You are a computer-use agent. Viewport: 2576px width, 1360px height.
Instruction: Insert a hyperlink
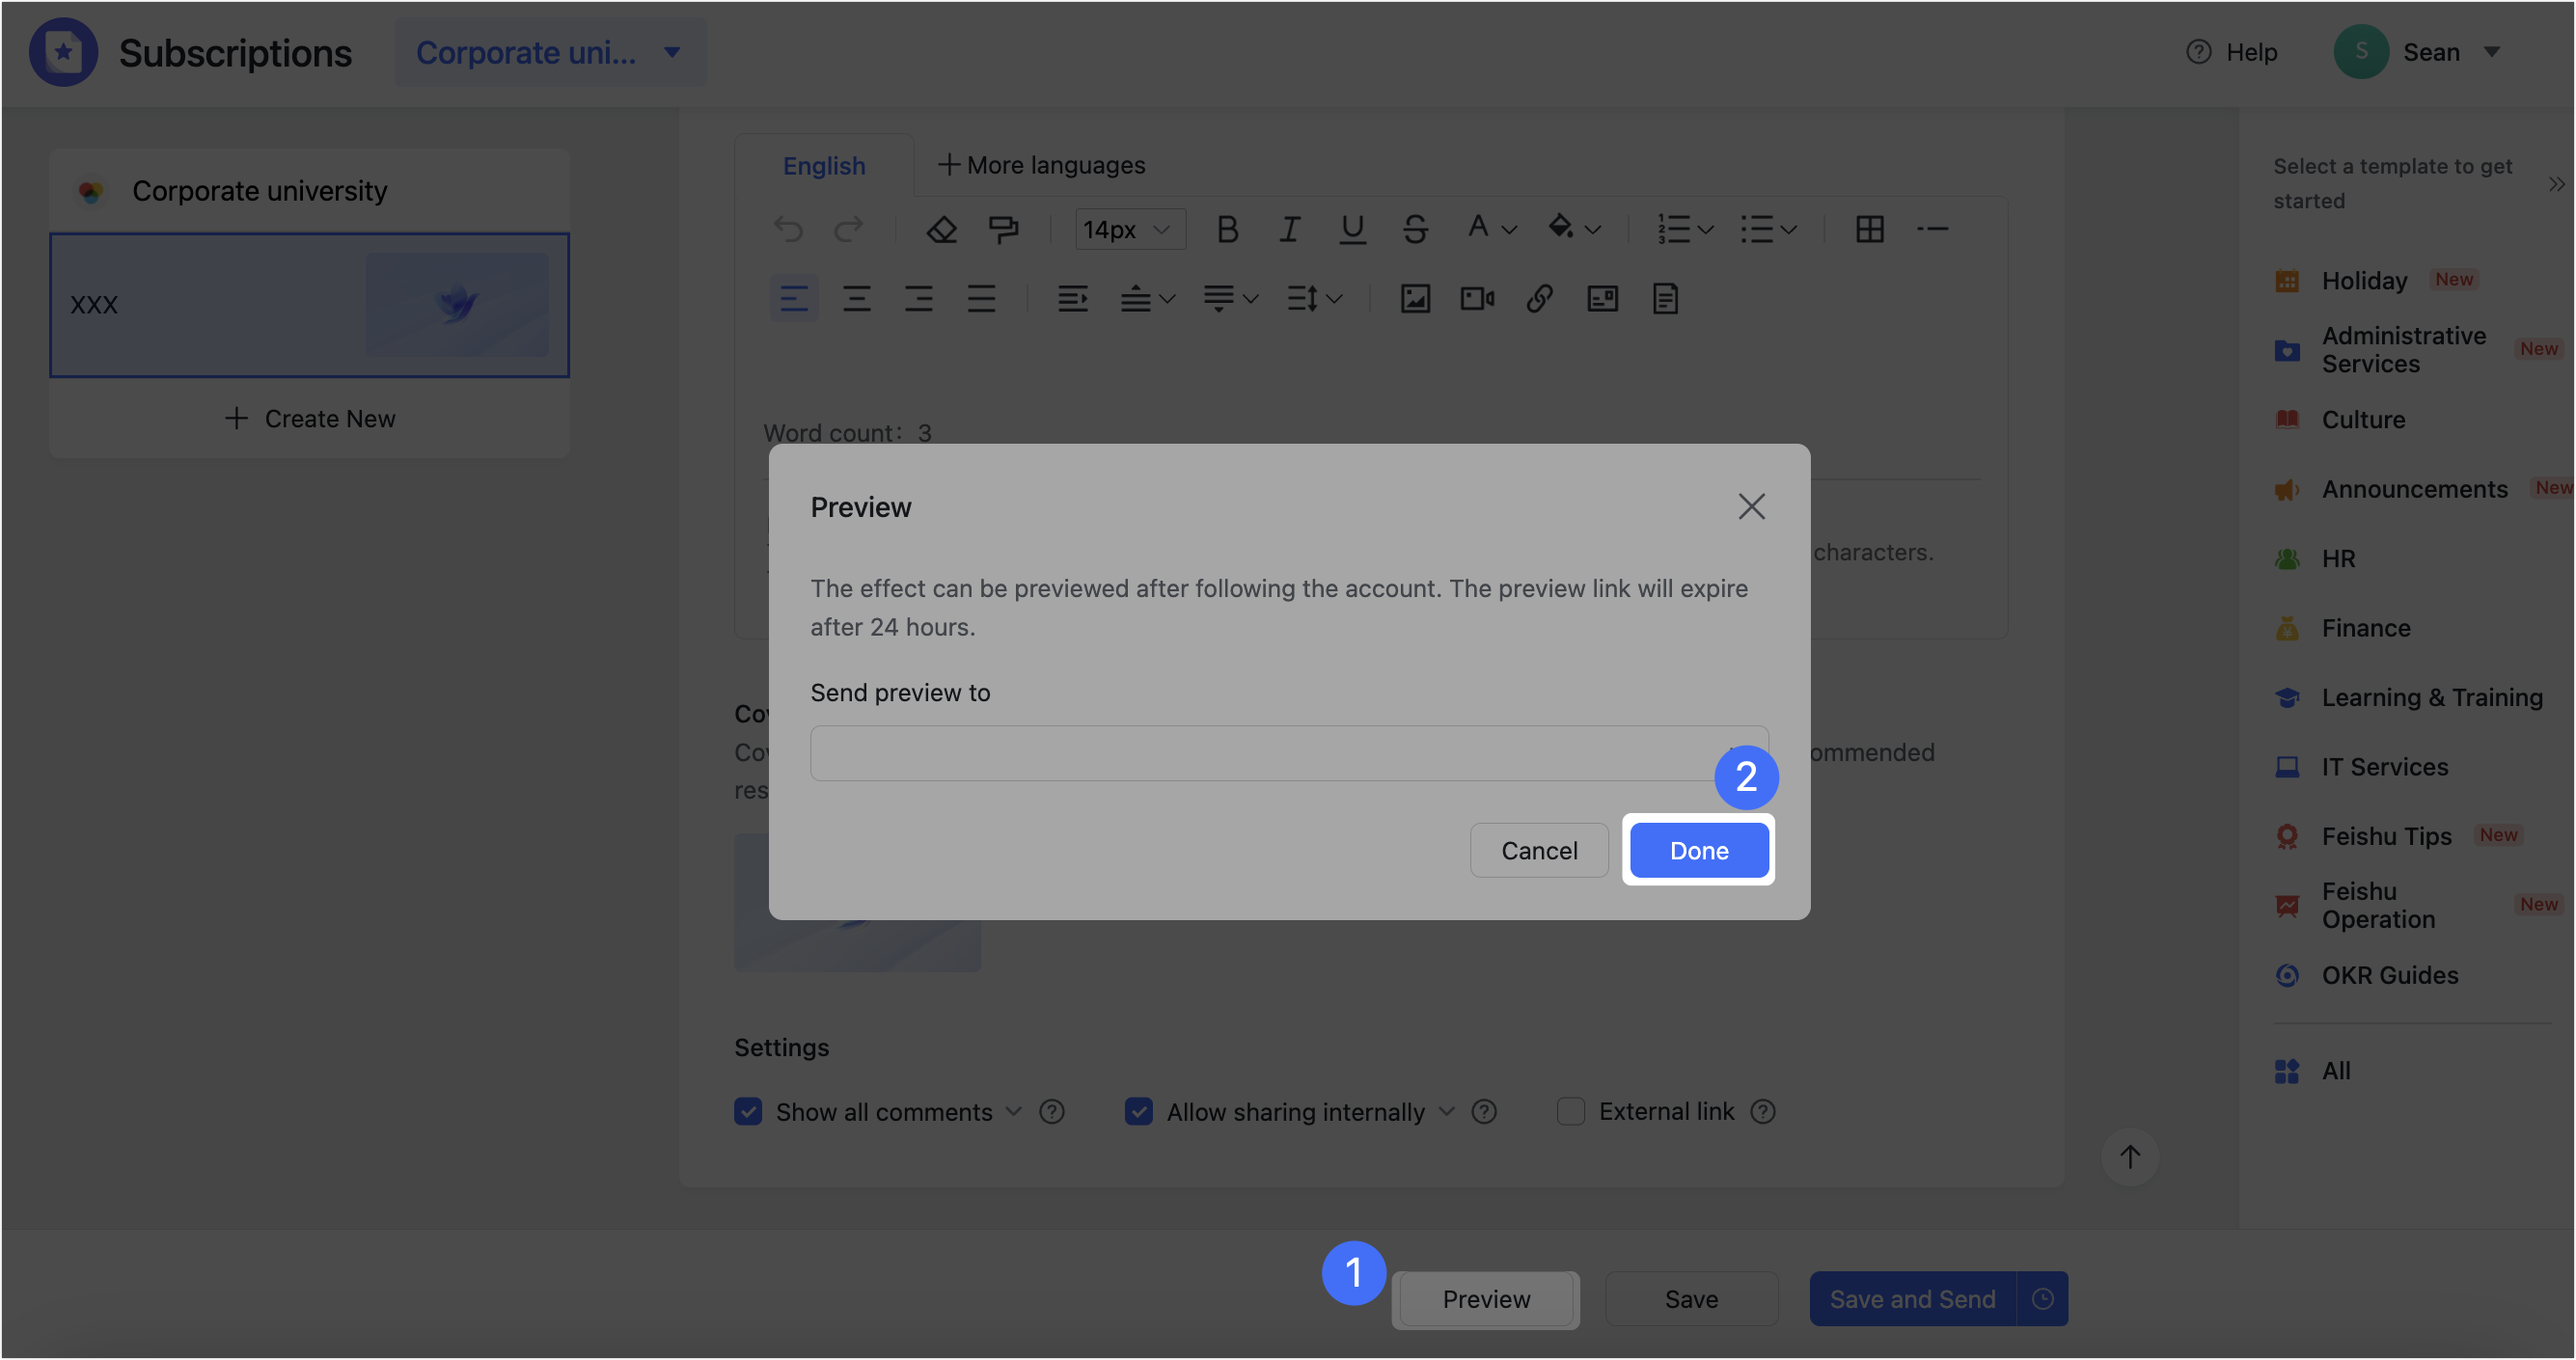[x=1540, y=298]
